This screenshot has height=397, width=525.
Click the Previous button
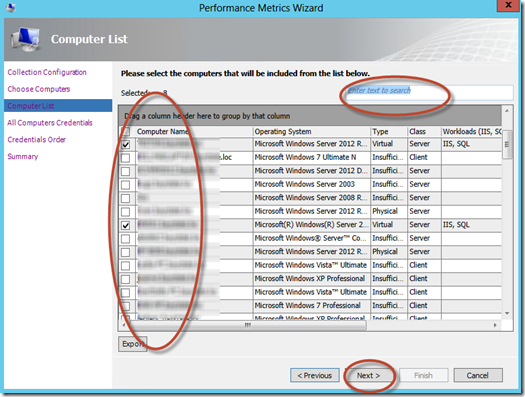[x=315, y=376]
